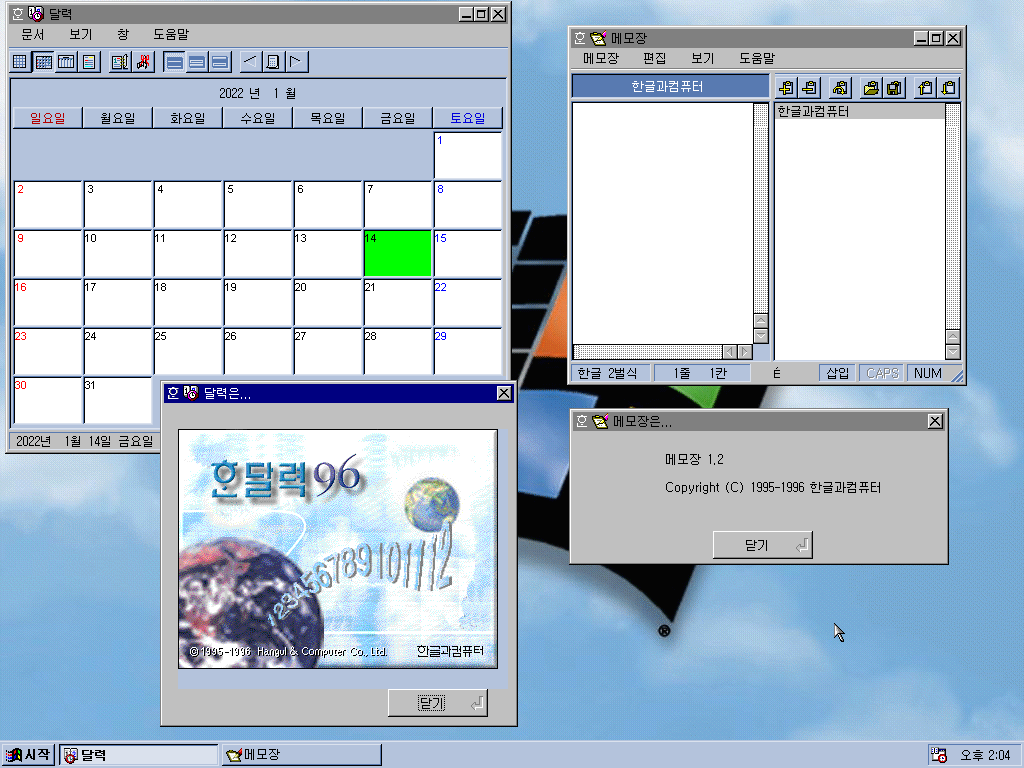Switch to 메모장 taskbar button
Screen dimensions: 1024x768
302,755
